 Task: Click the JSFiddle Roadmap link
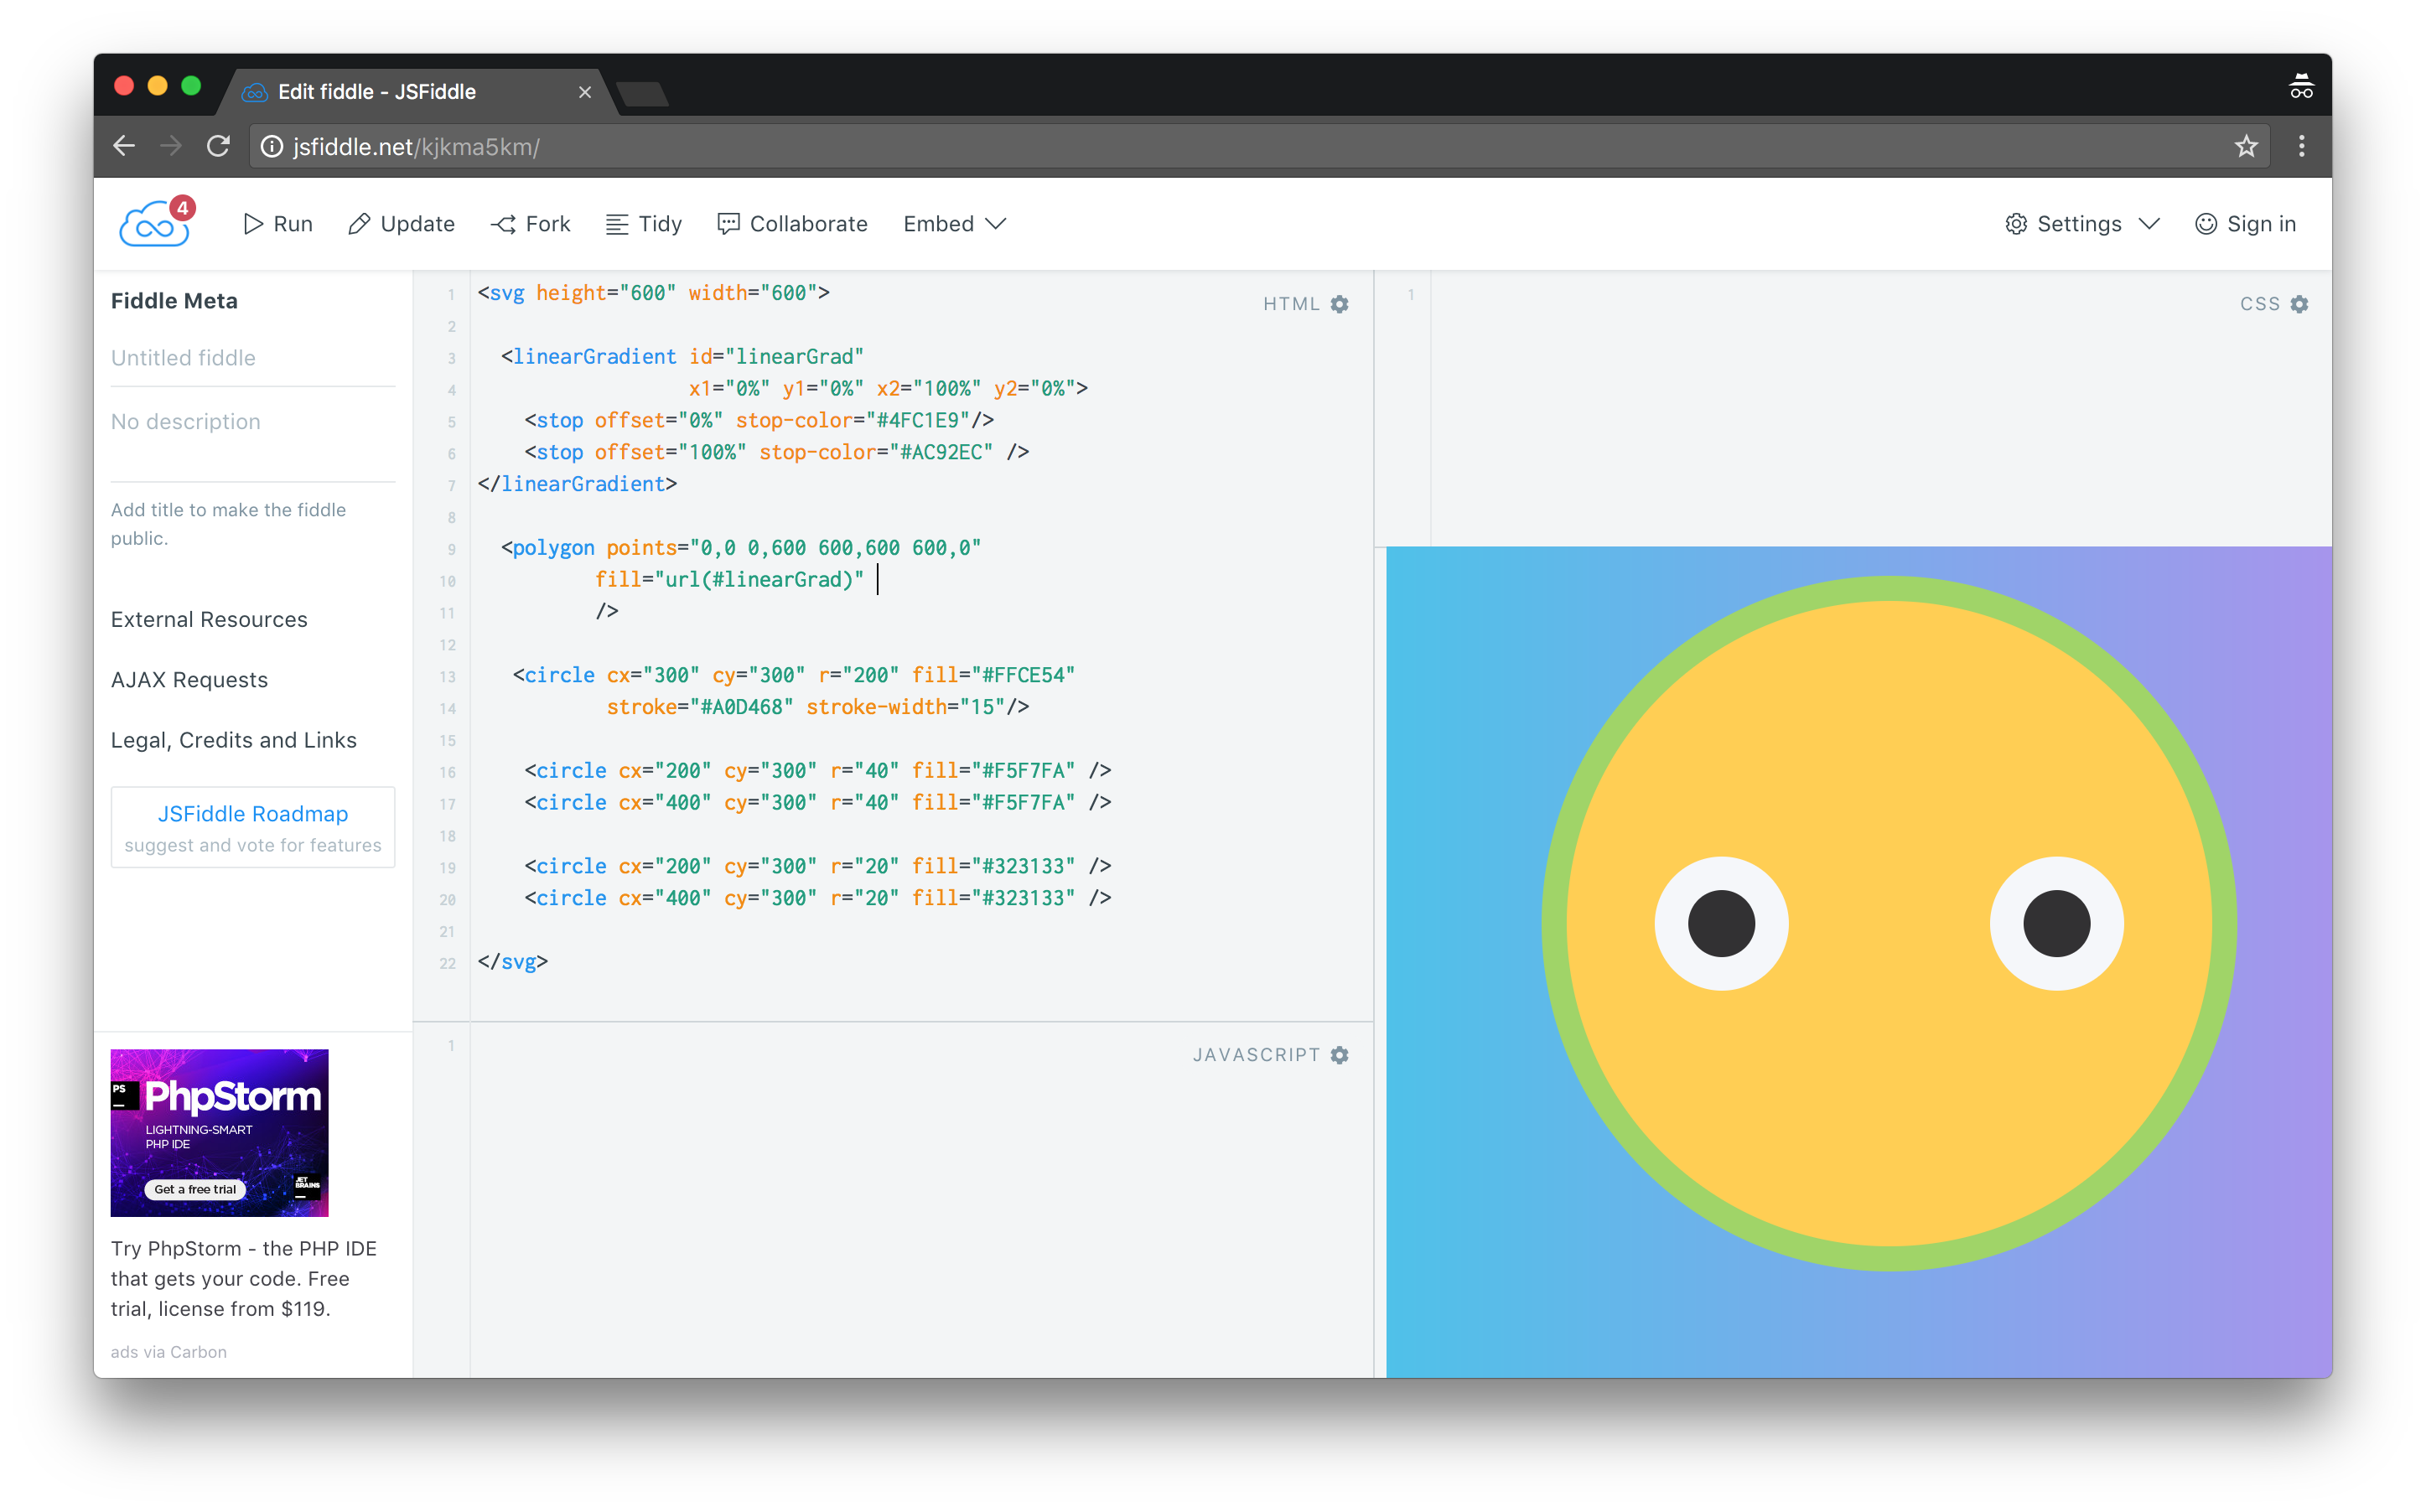click(252, 812)
